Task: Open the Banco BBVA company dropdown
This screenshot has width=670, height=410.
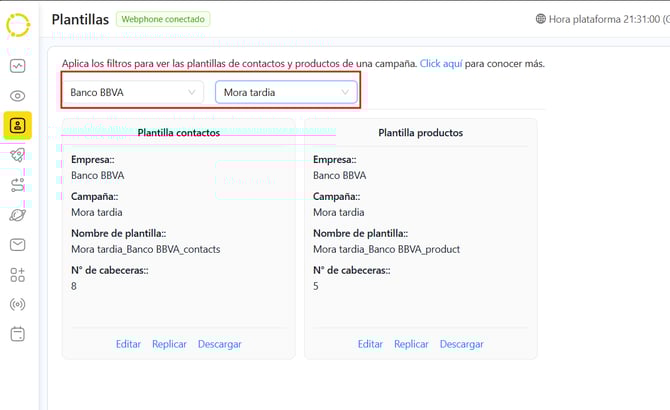Action: (x=133, y=92)
